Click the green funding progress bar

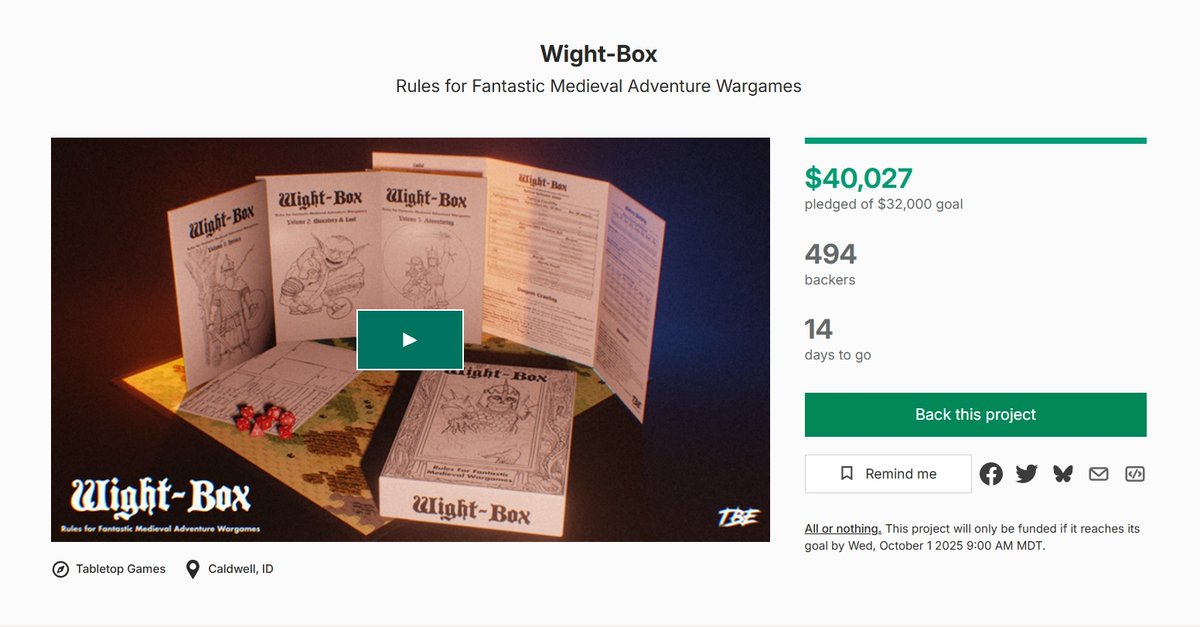coord(975,141)
